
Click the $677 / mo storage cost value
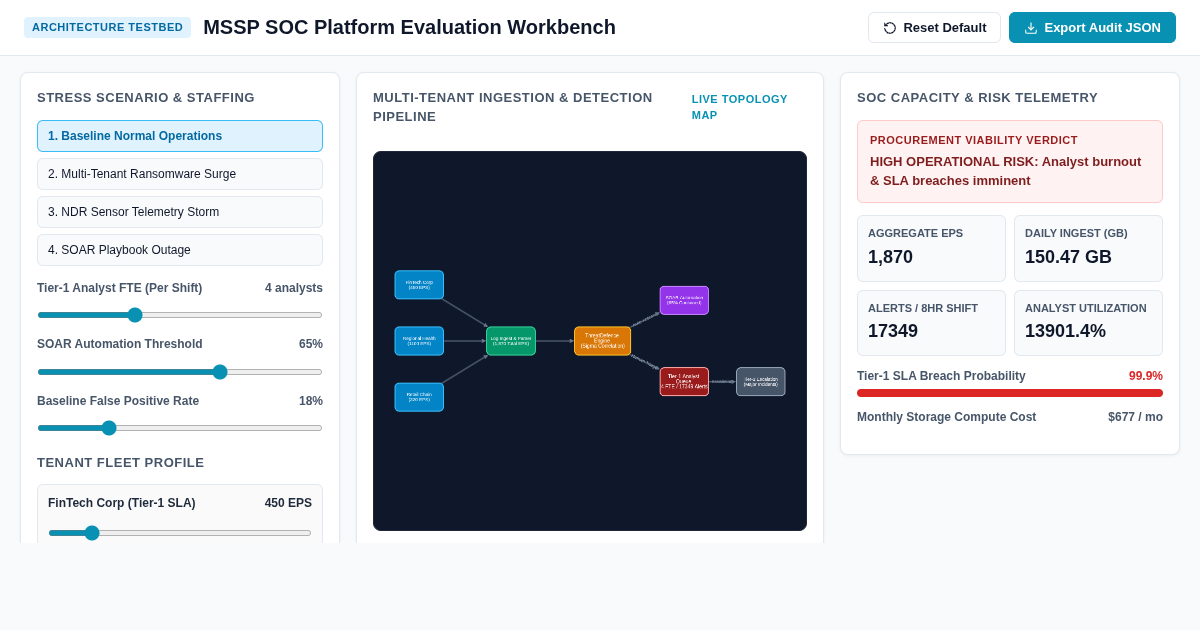click(1135, 417)
